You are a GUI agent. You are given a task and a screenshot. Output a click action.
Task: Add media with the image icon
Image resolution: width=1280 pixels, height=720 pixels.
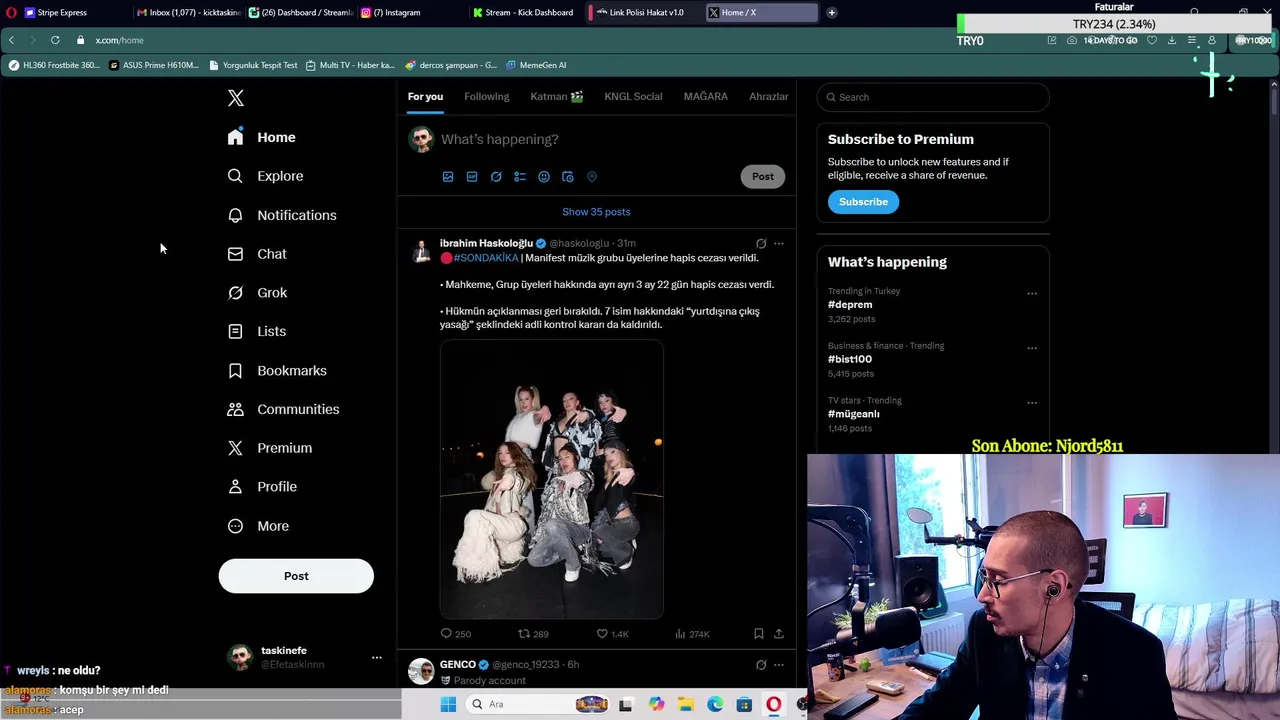point(448,177)
